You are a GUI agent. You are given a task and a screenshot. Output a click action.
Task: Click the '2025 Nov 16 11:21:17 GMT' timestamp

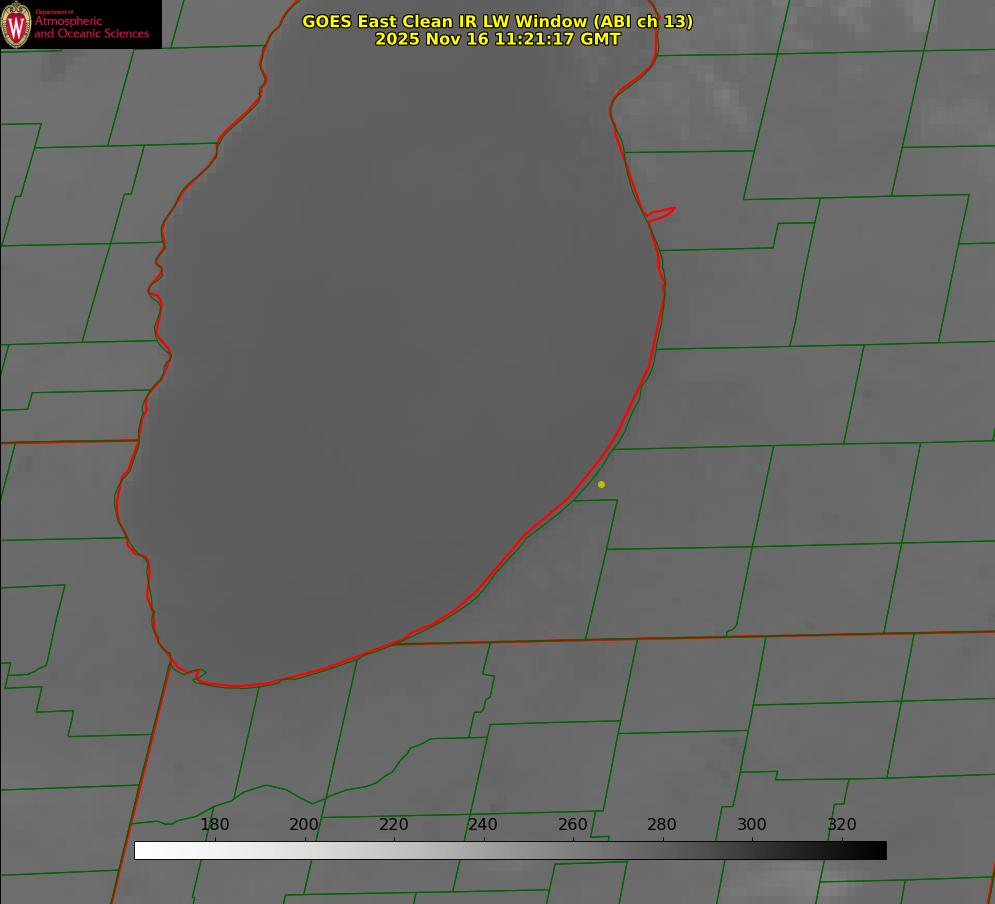click(x=498, y=39)
